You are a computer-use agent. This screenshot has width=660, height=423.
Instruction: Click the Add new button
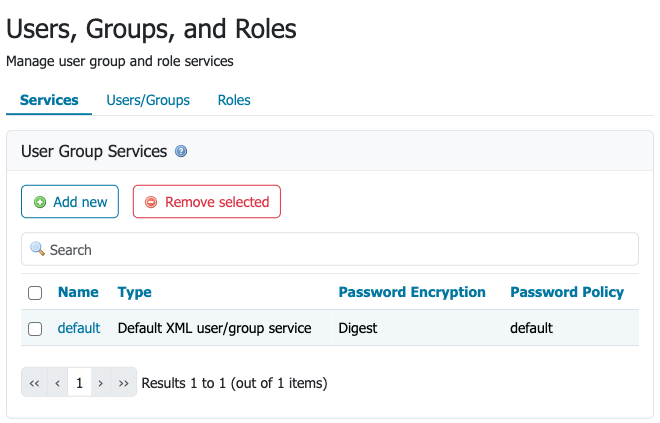tap(70, 202)
